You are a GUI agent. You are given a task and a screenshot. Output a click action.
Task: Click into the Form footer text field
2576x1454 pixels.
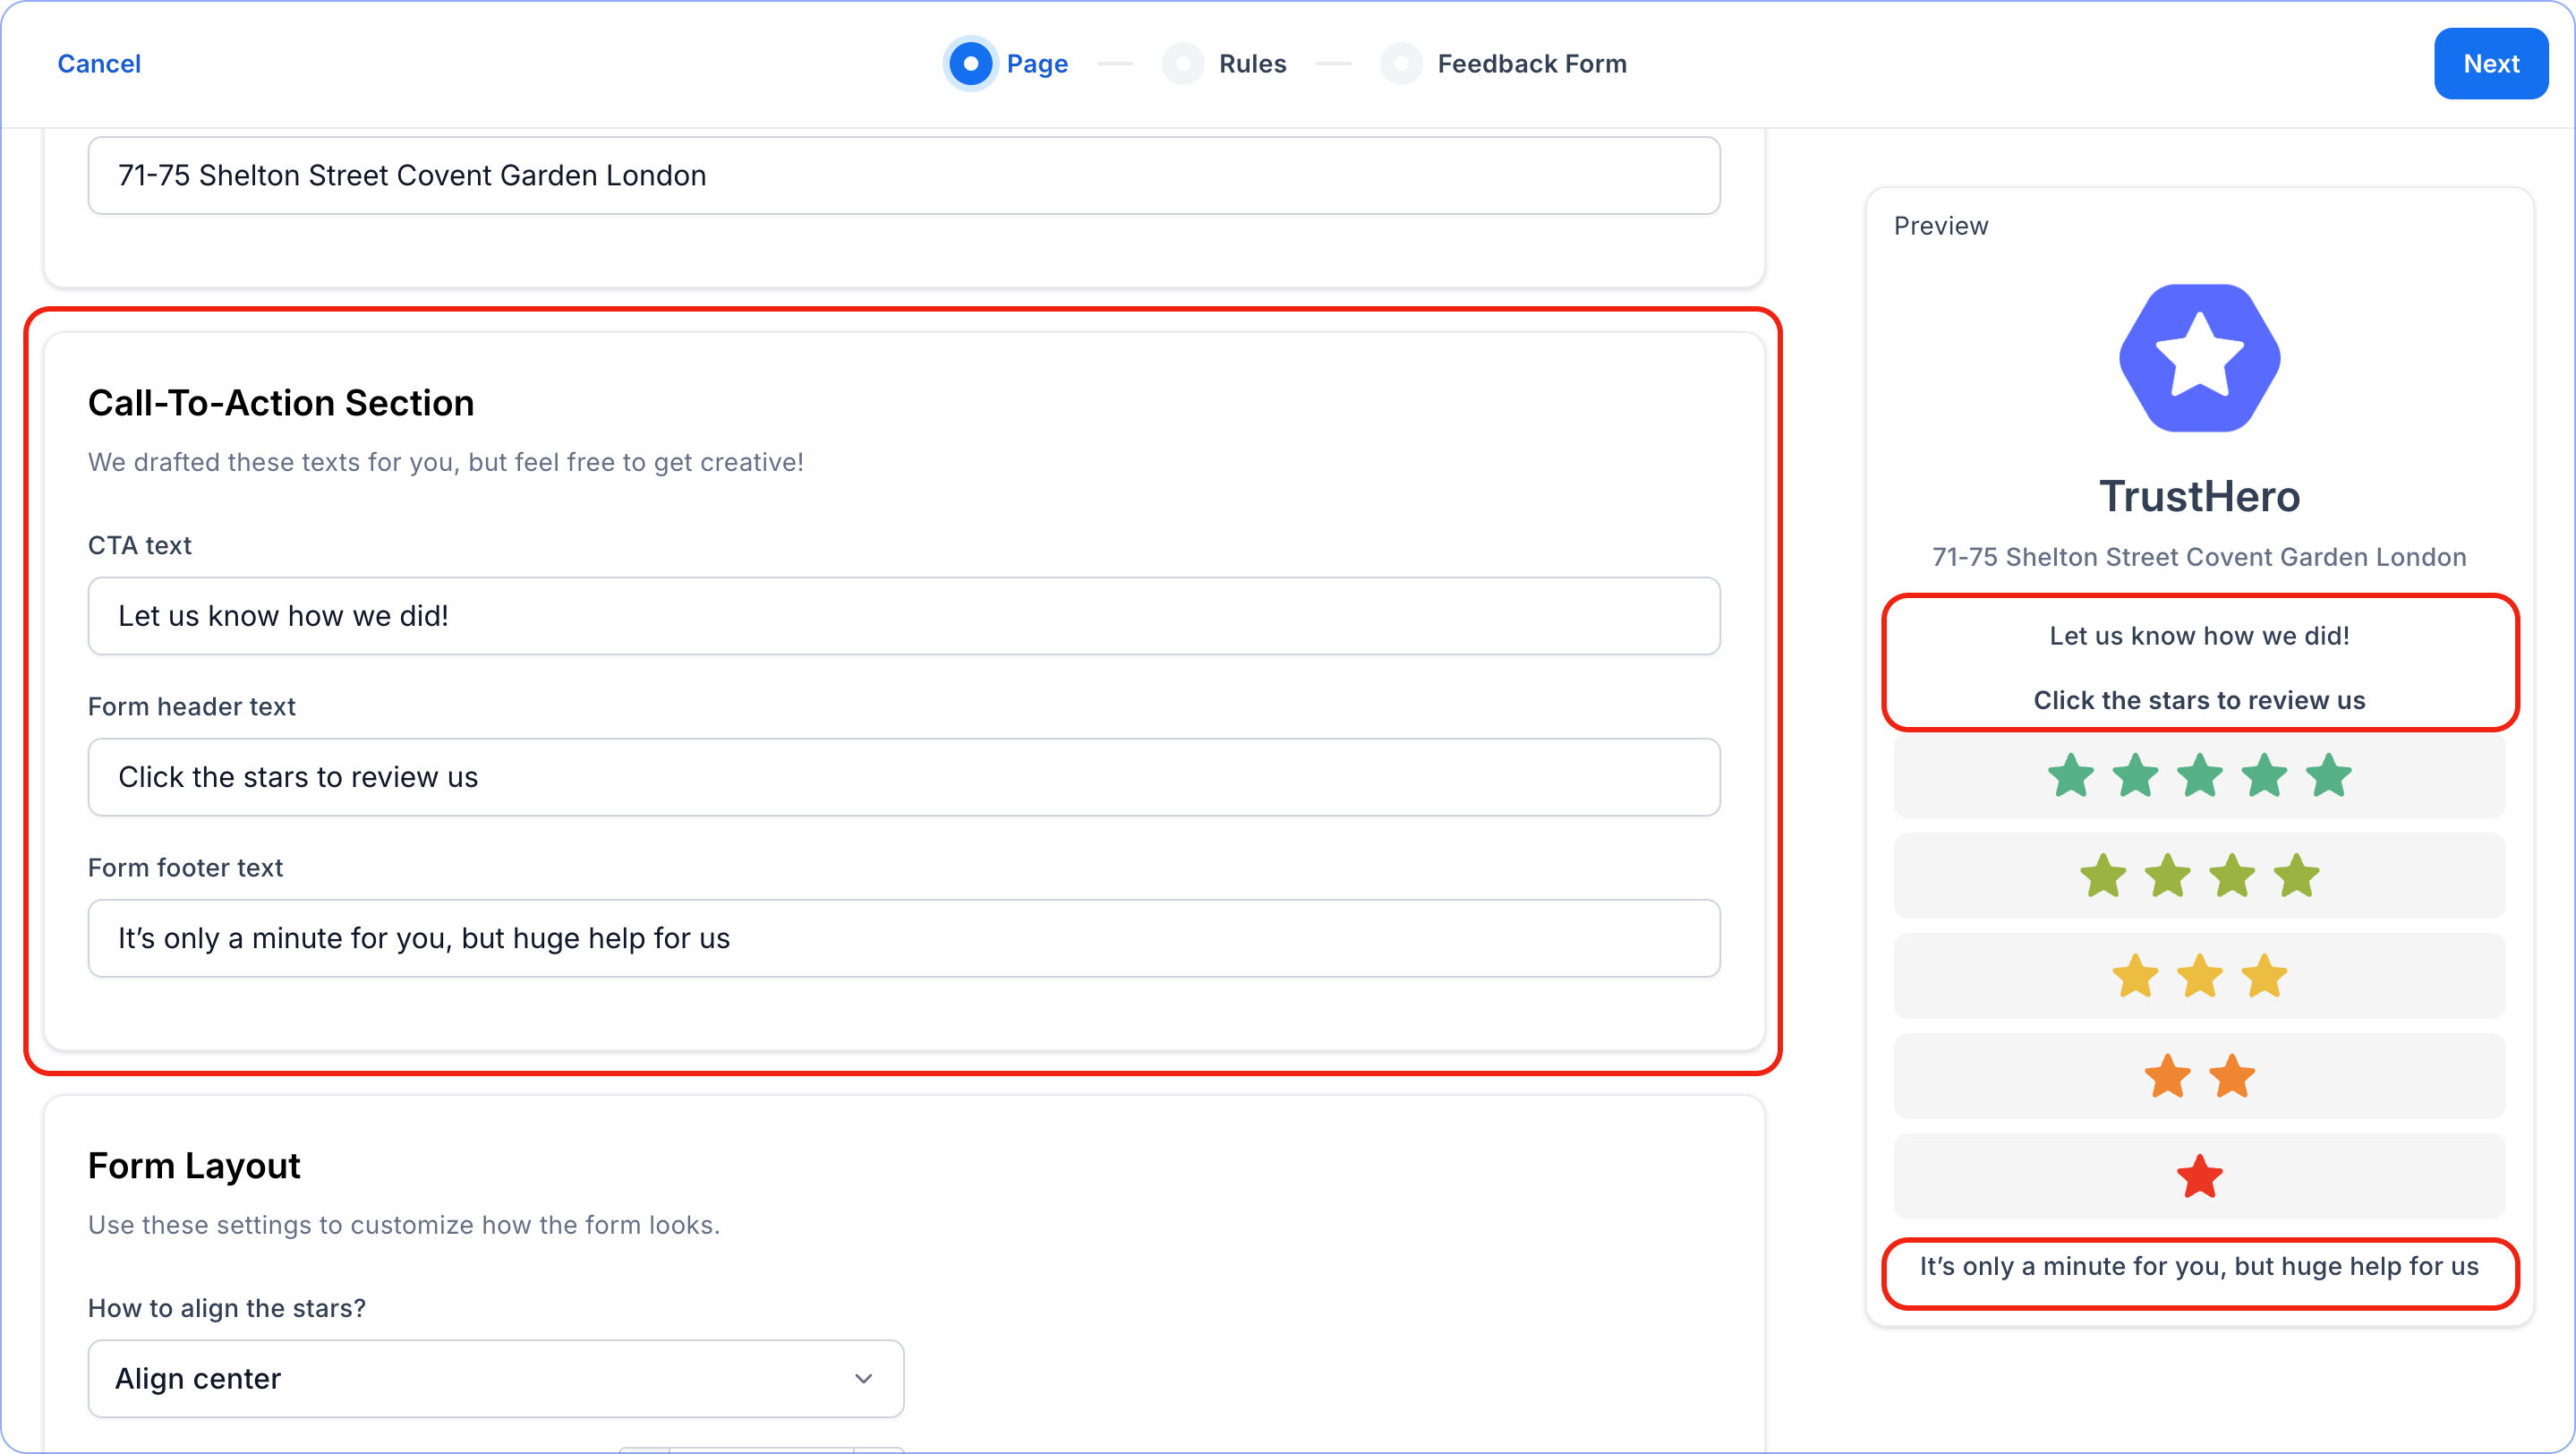point(903,938)
